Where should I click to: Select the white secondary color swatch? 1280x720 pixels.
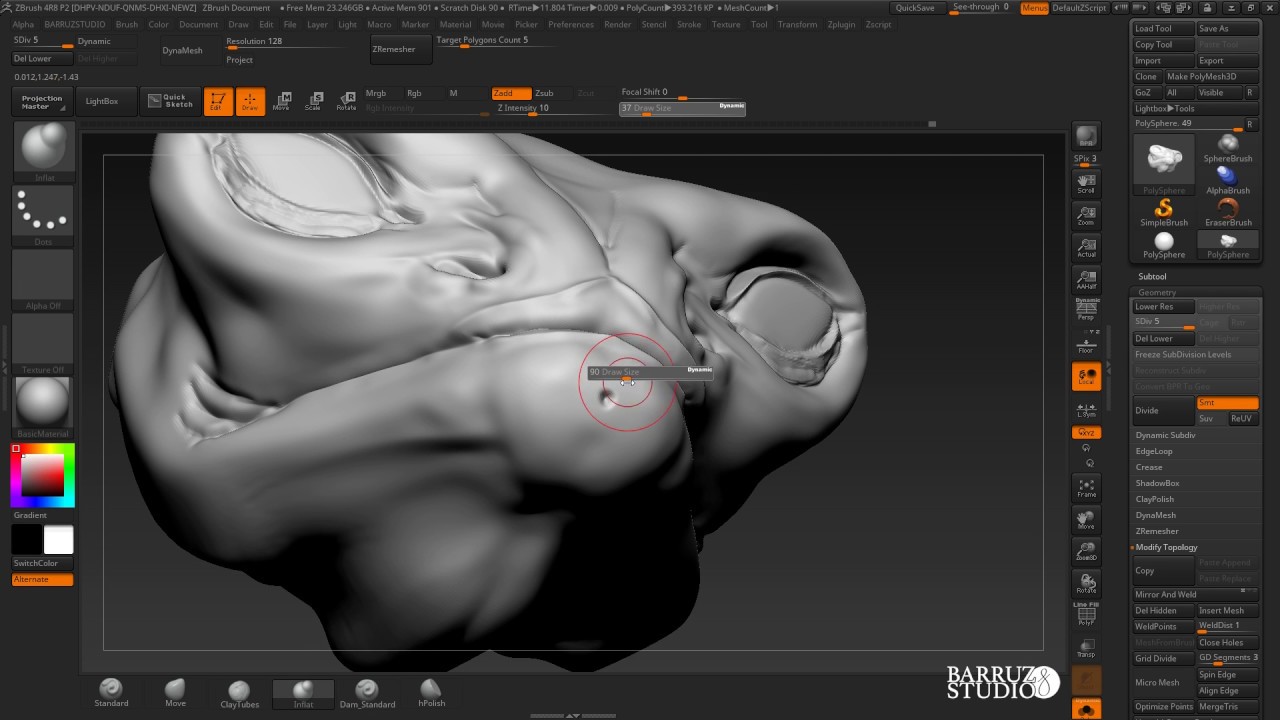(x=58, y=540)
